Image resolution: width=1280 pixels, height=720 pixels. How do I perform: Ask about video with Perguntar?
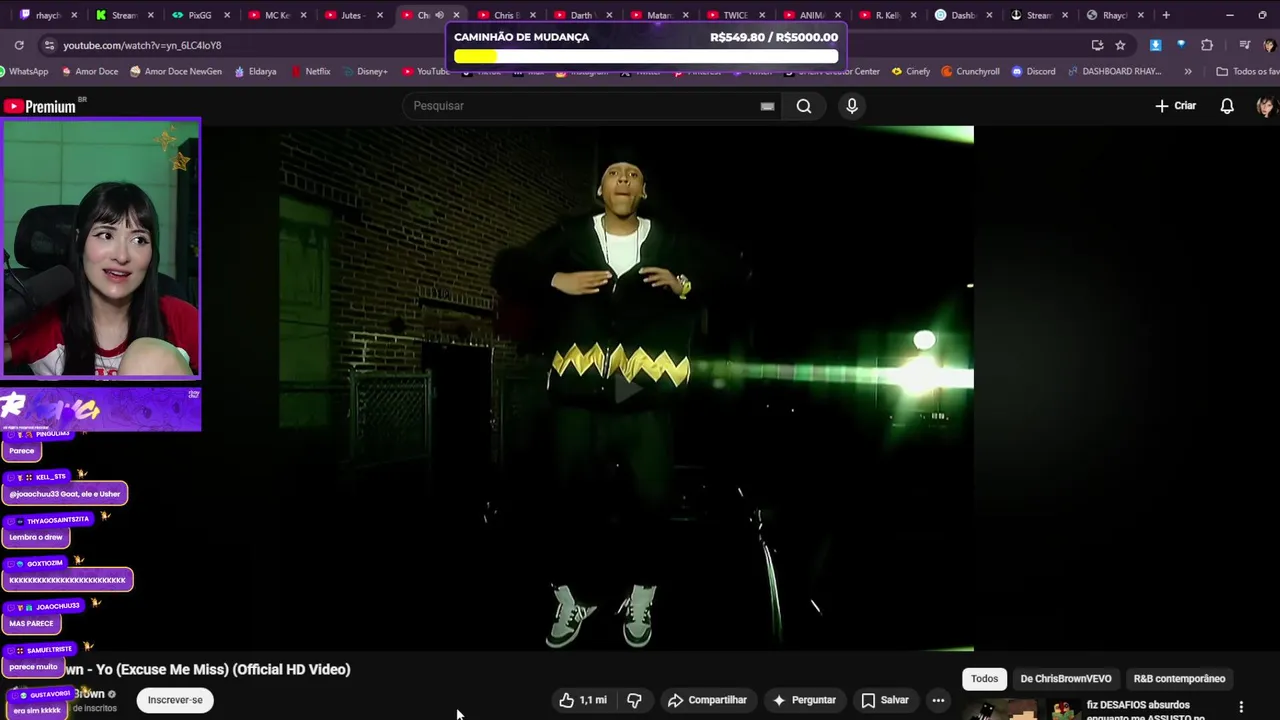tap(804, 700)
